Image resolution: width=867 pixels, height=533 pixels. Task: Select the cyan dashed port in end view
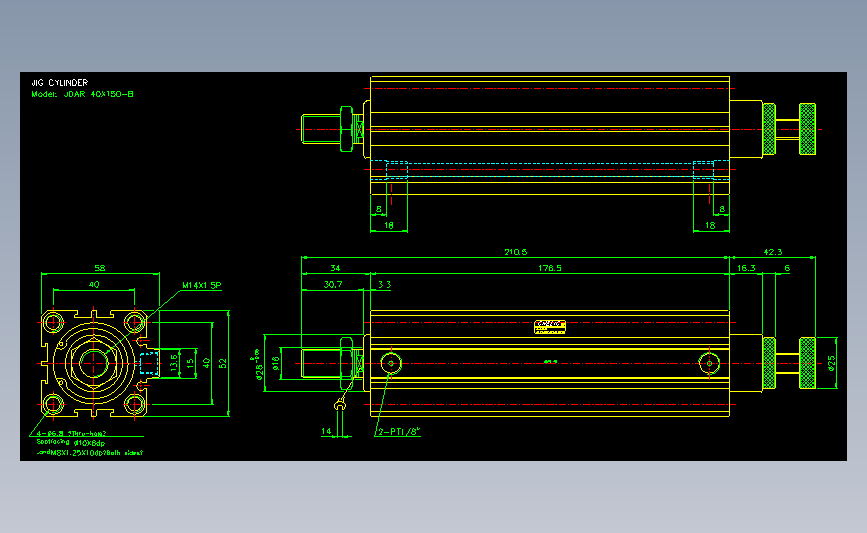tap(149, 363)
